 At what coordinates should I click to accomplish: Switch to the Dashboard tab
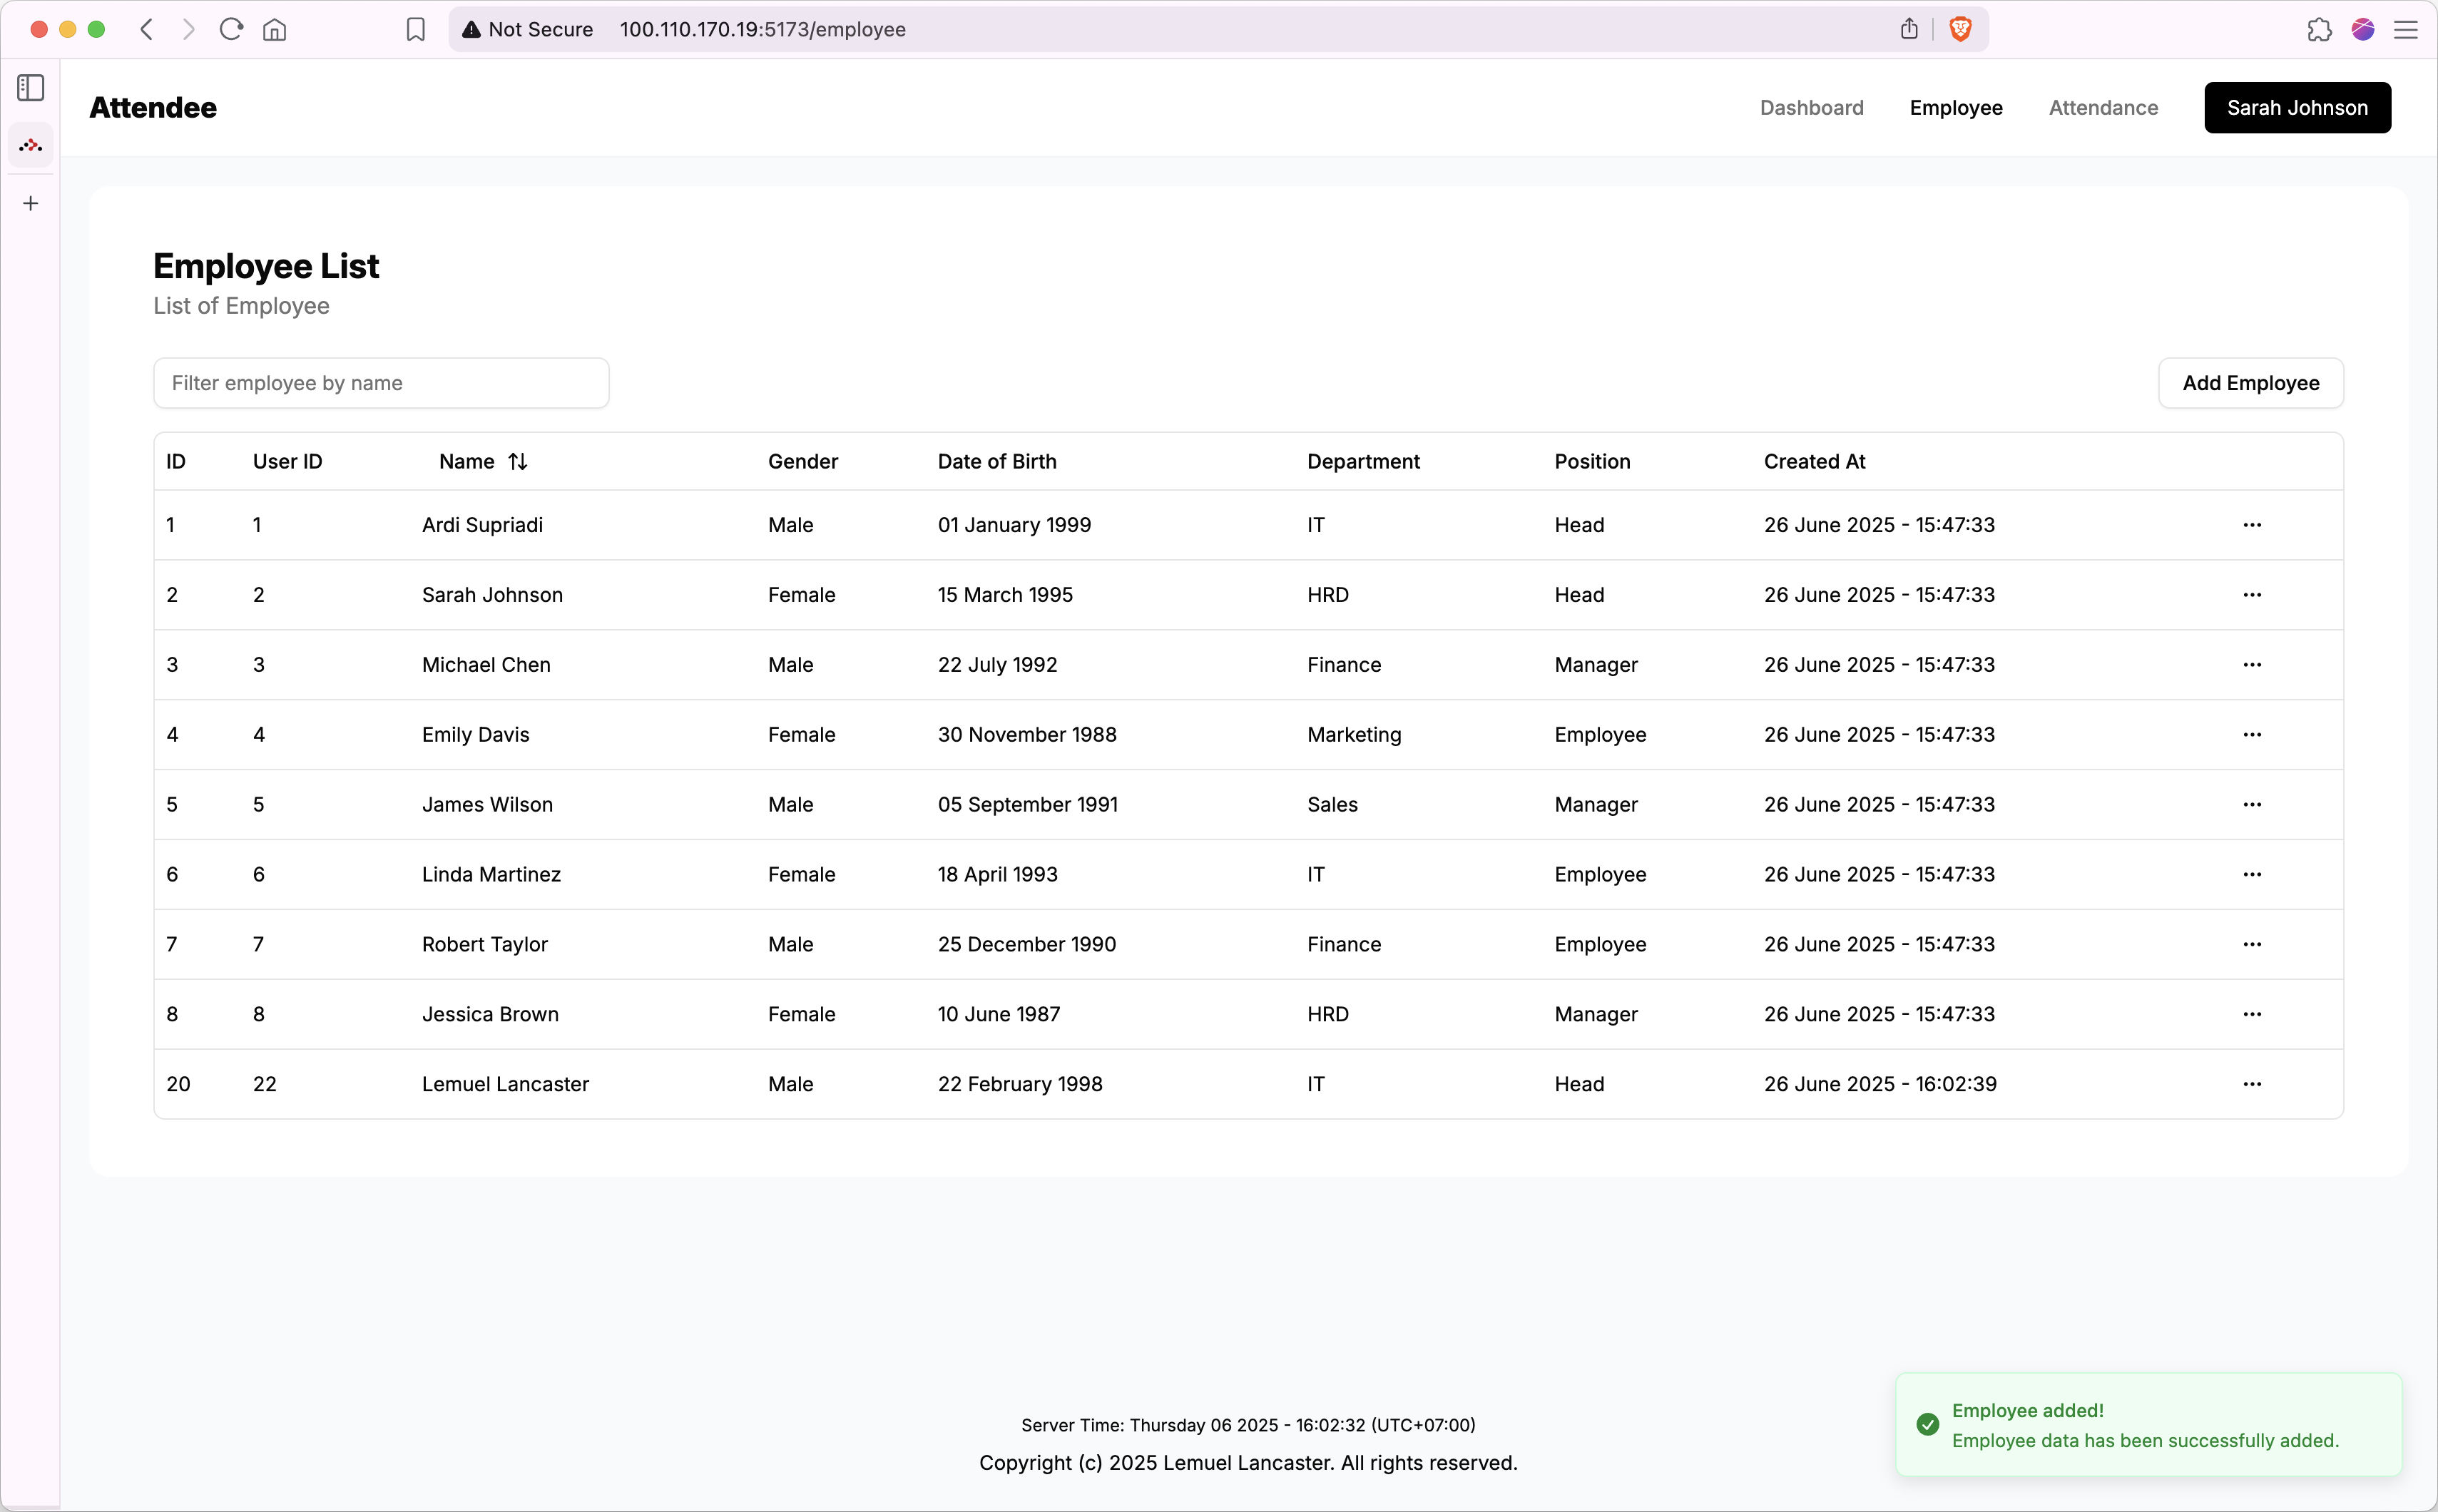[x=1811, y=107]
